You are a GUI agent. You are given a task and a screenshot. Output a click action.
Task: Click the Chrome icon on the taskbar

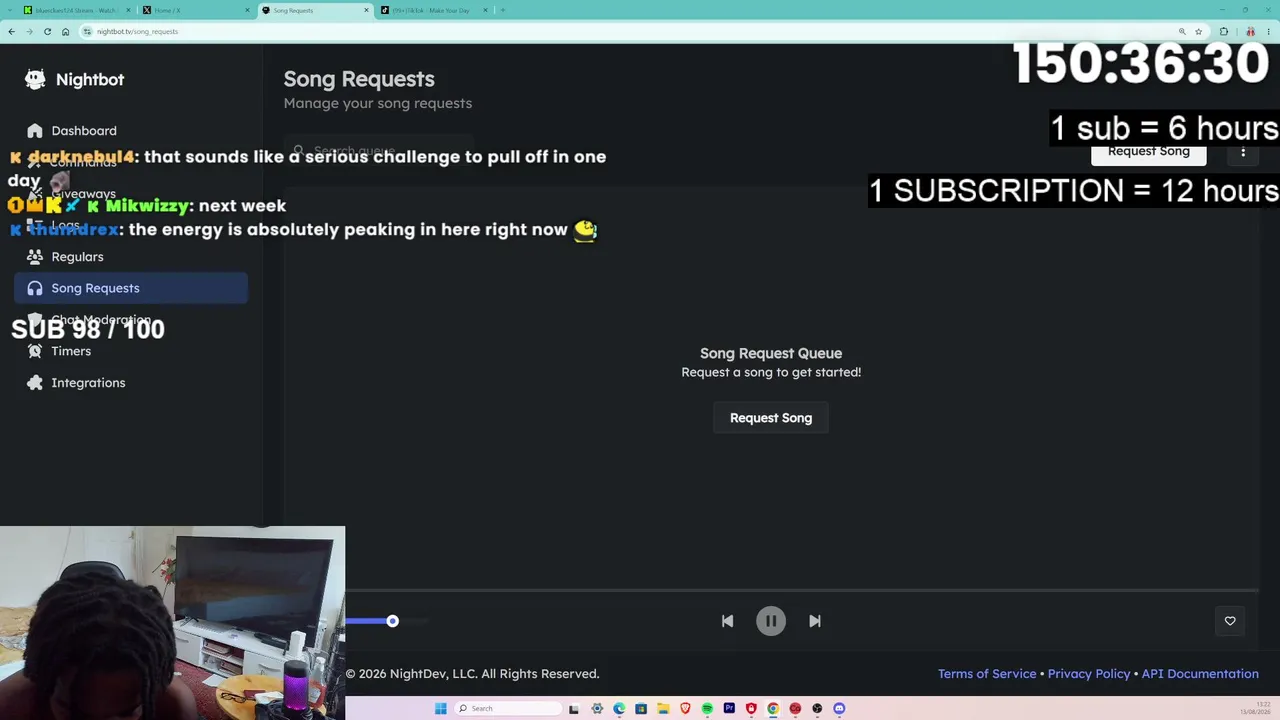[x=773, y=709]
